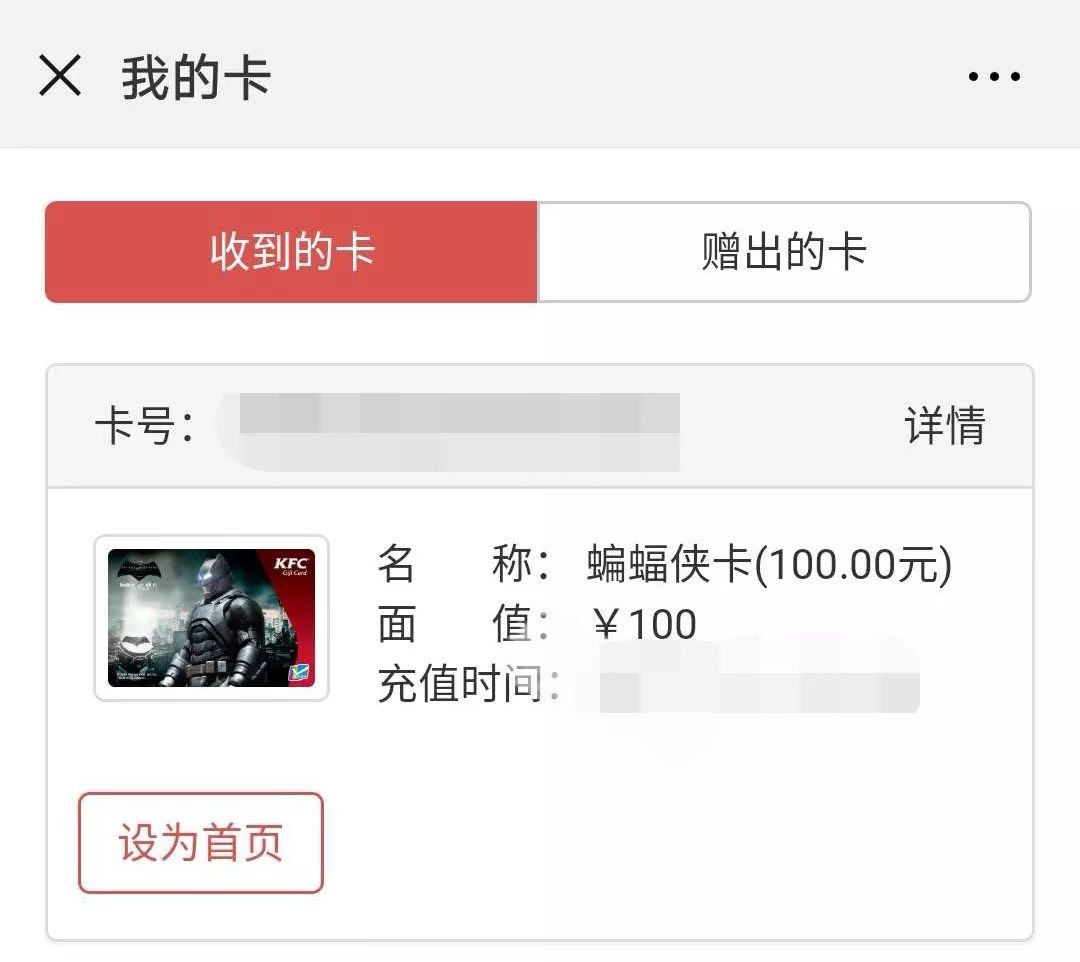Open 详情 for this card

click(x=944, y=426)
